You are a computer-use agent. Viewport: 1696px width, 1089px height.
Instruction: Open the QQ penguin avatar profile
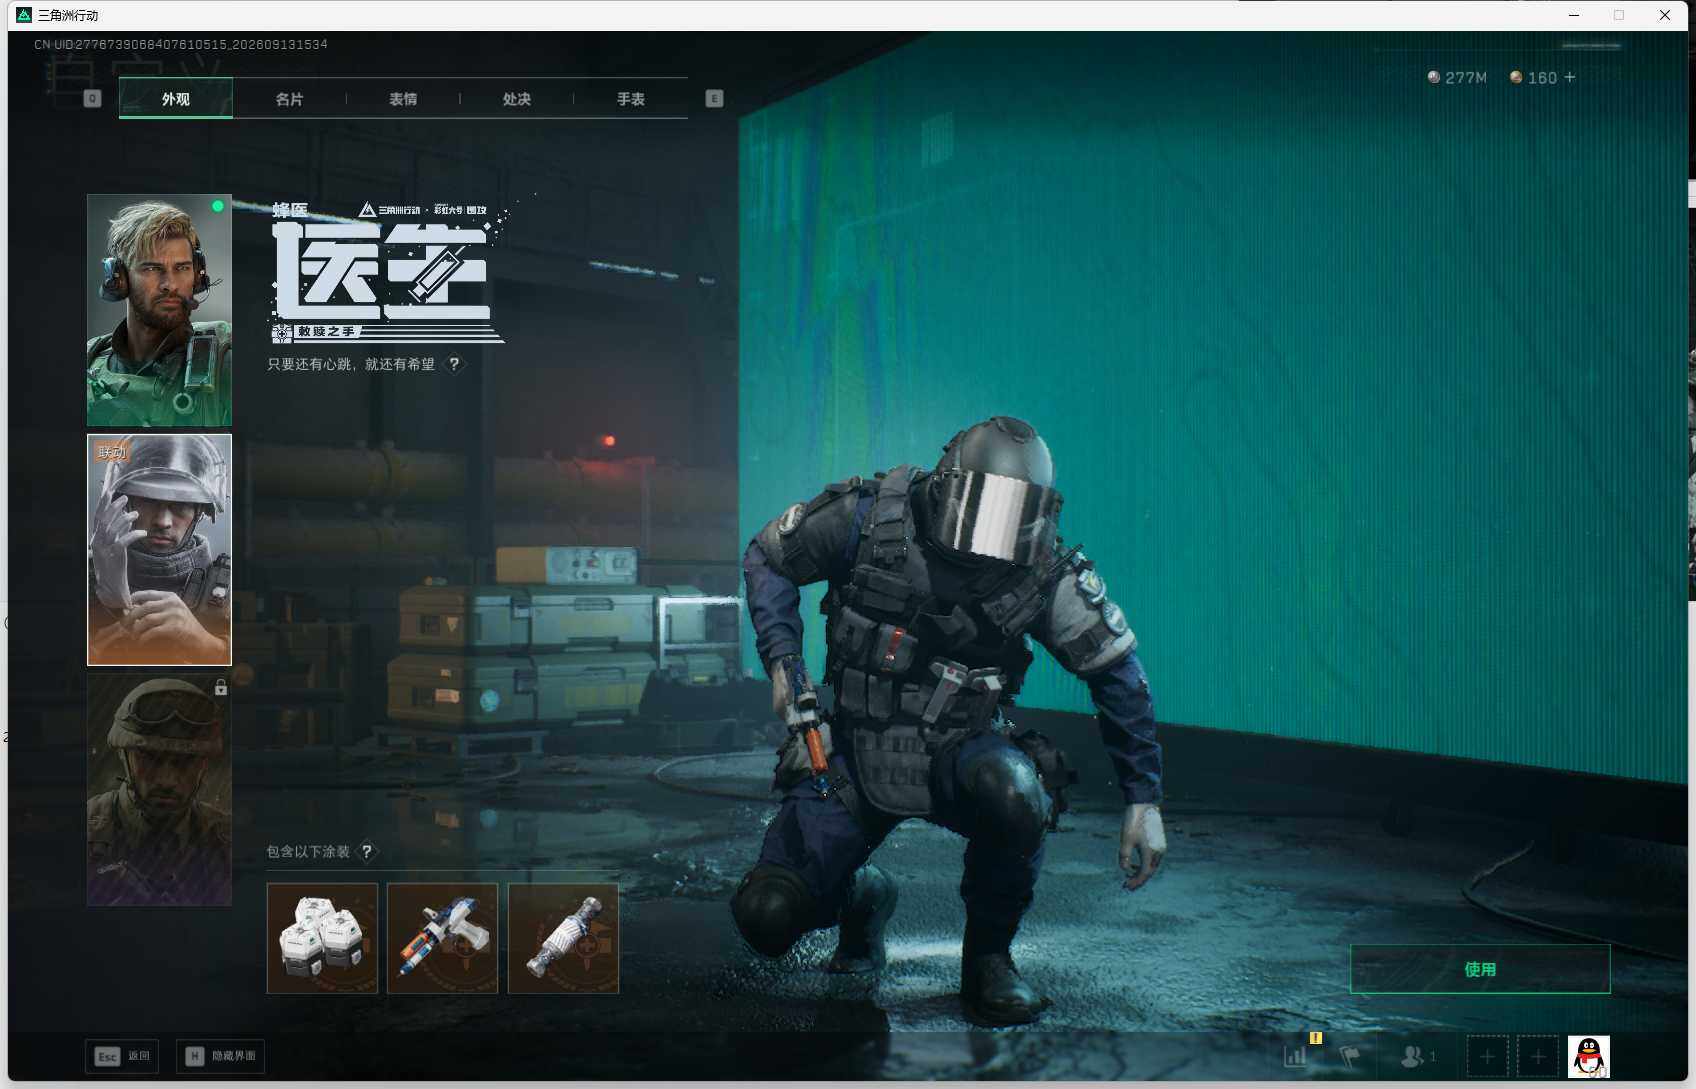pos(1589,1056)
